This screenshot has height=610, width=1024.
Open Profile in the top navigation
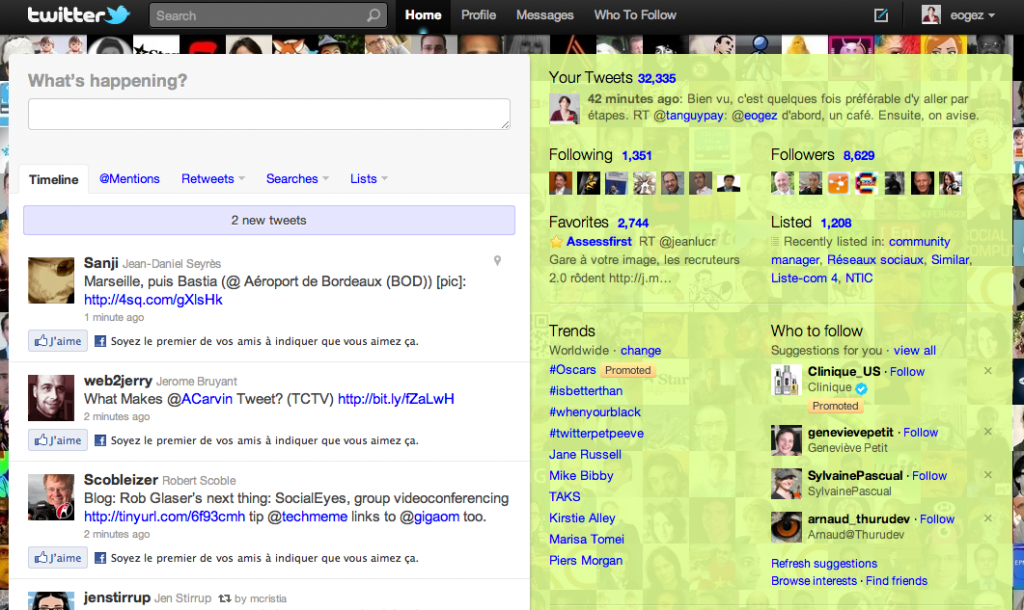tap(479, 15)
